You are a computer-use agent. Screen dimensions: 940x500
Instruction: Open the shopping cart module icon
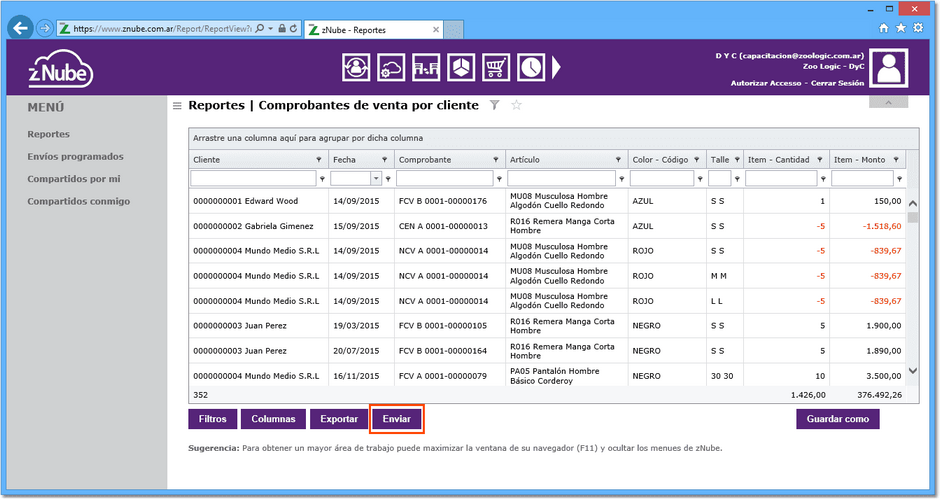tap(495, 67)
